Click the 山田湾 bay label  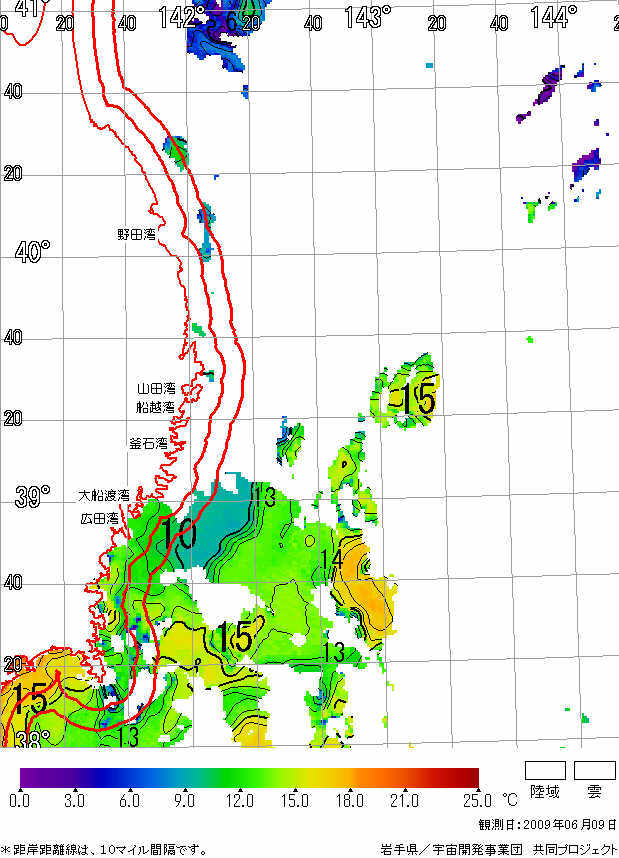(x=157, y=389)
